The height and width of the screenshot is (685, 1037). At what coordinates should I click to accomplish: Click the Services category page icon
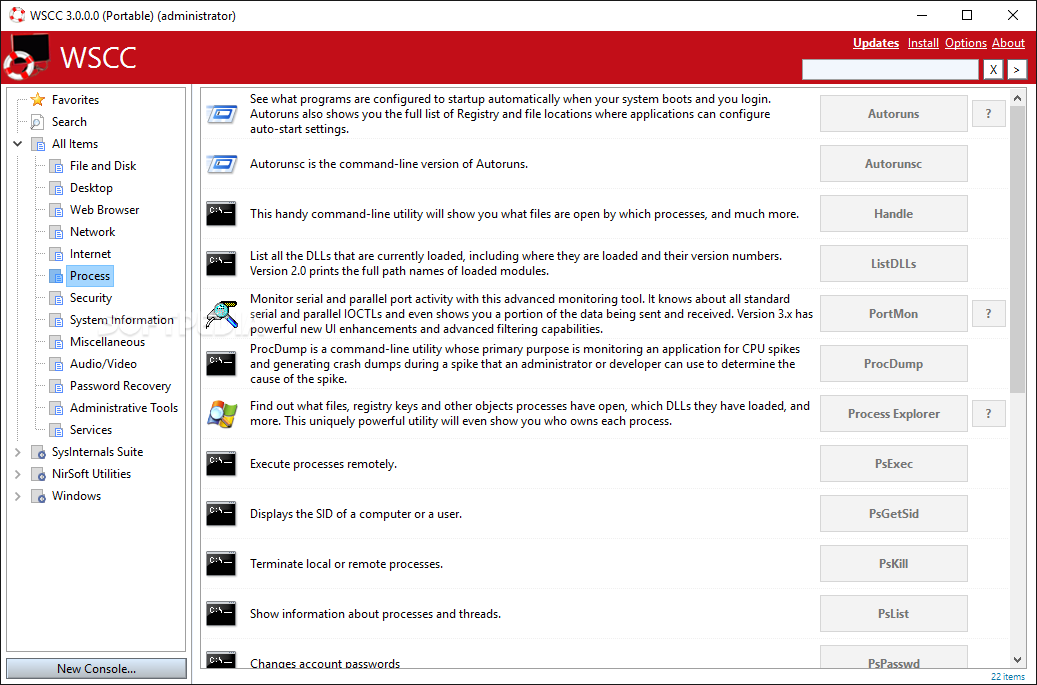pos(56,430)
